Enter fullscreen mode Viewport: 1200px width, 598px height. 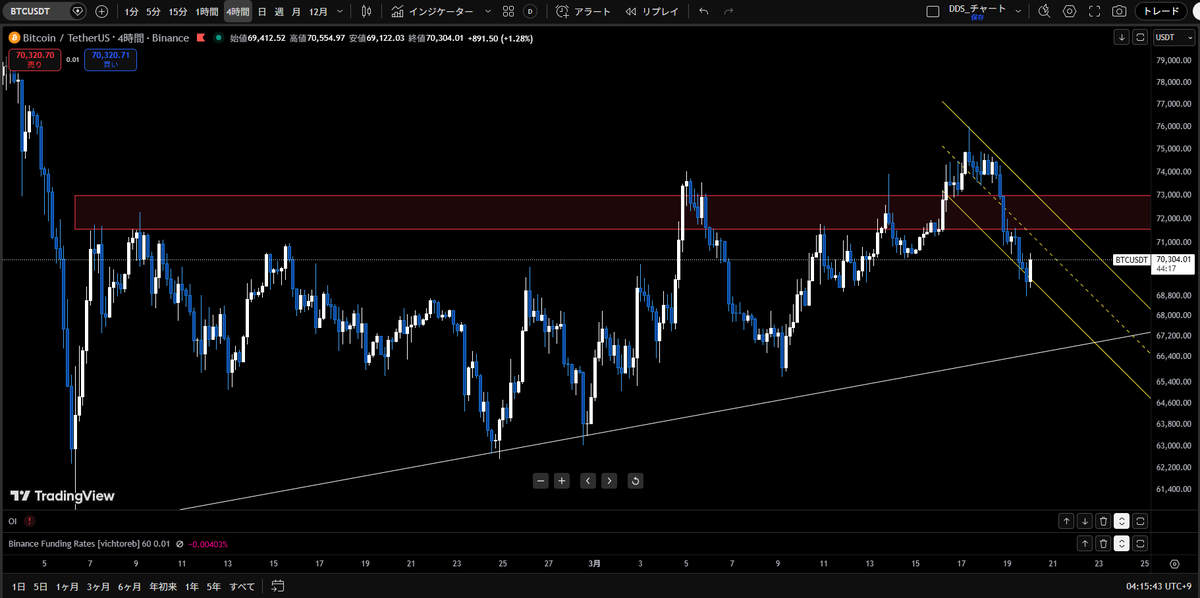pos(1094,12)
